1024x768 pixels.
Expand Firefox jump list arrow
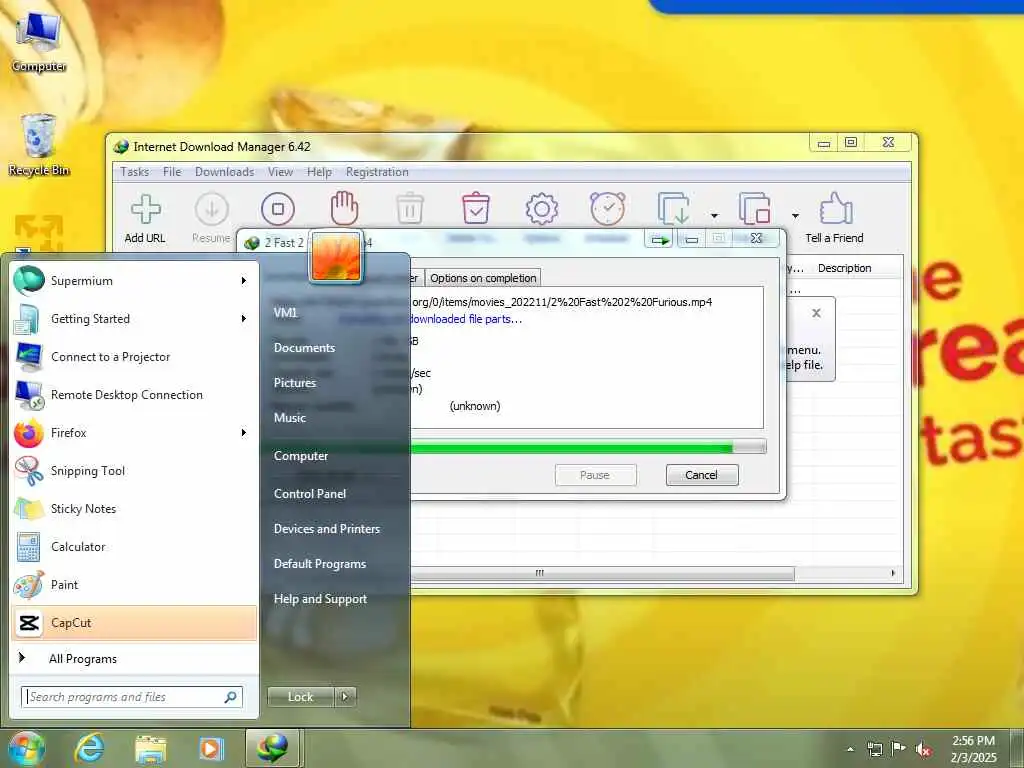click(244, 432)
